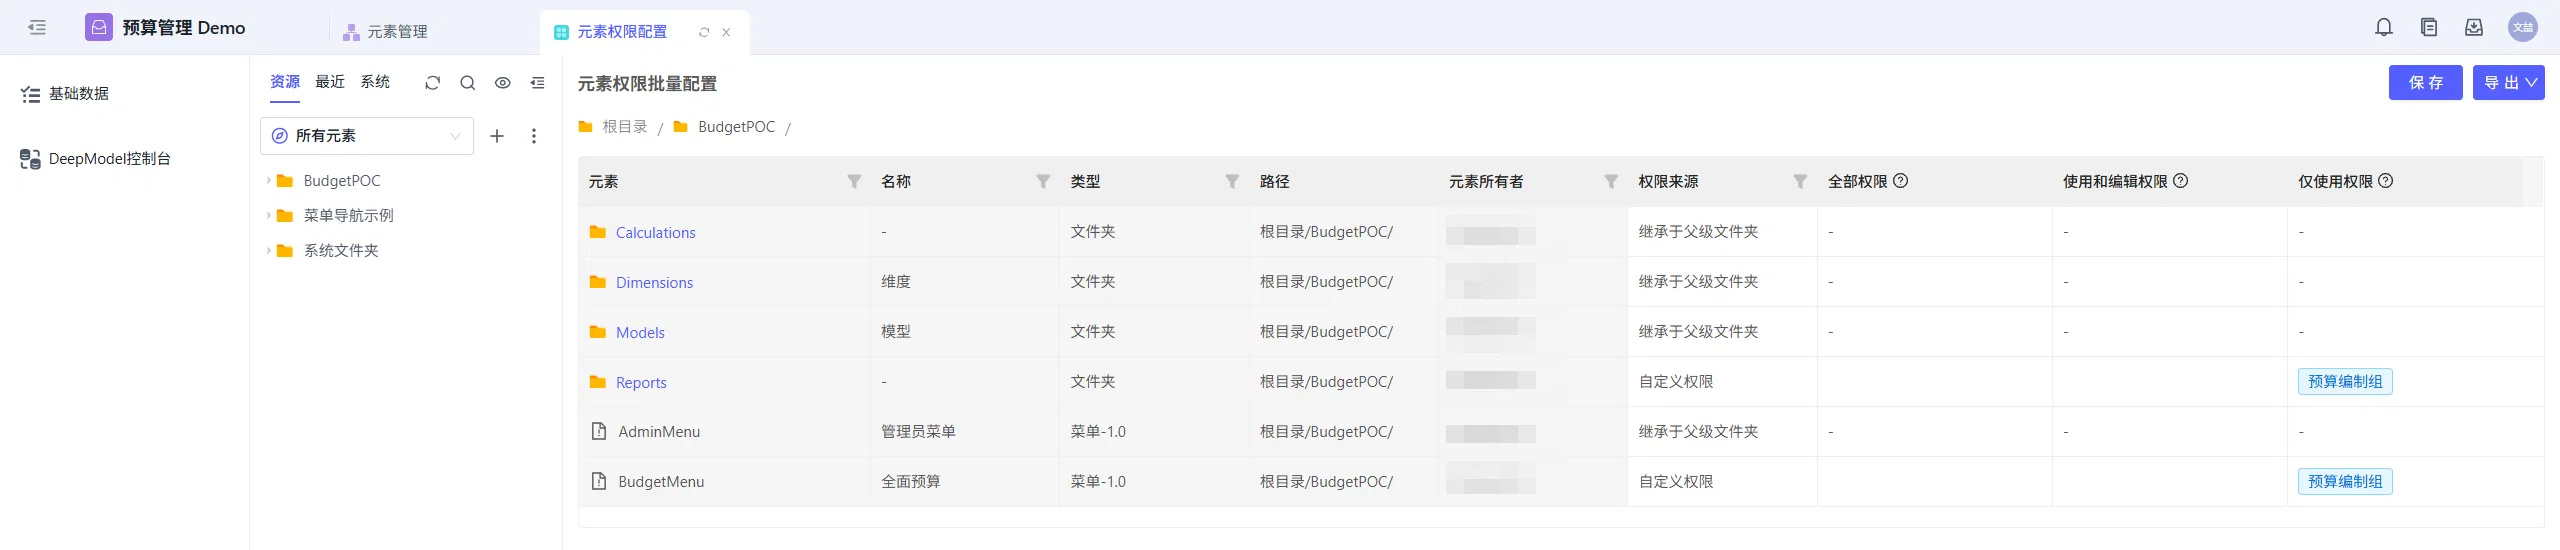Viewport: 2560px width, 550px height.
Task: Add a new element with plus icon
Action: [497, 136]
